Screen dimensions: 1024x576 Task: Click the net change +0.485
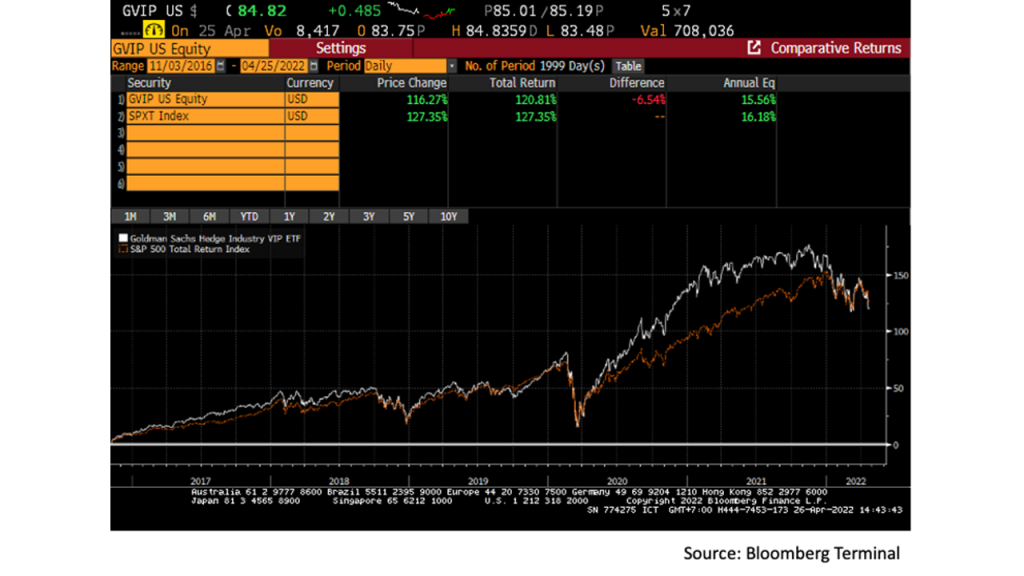tap(354, 10)
